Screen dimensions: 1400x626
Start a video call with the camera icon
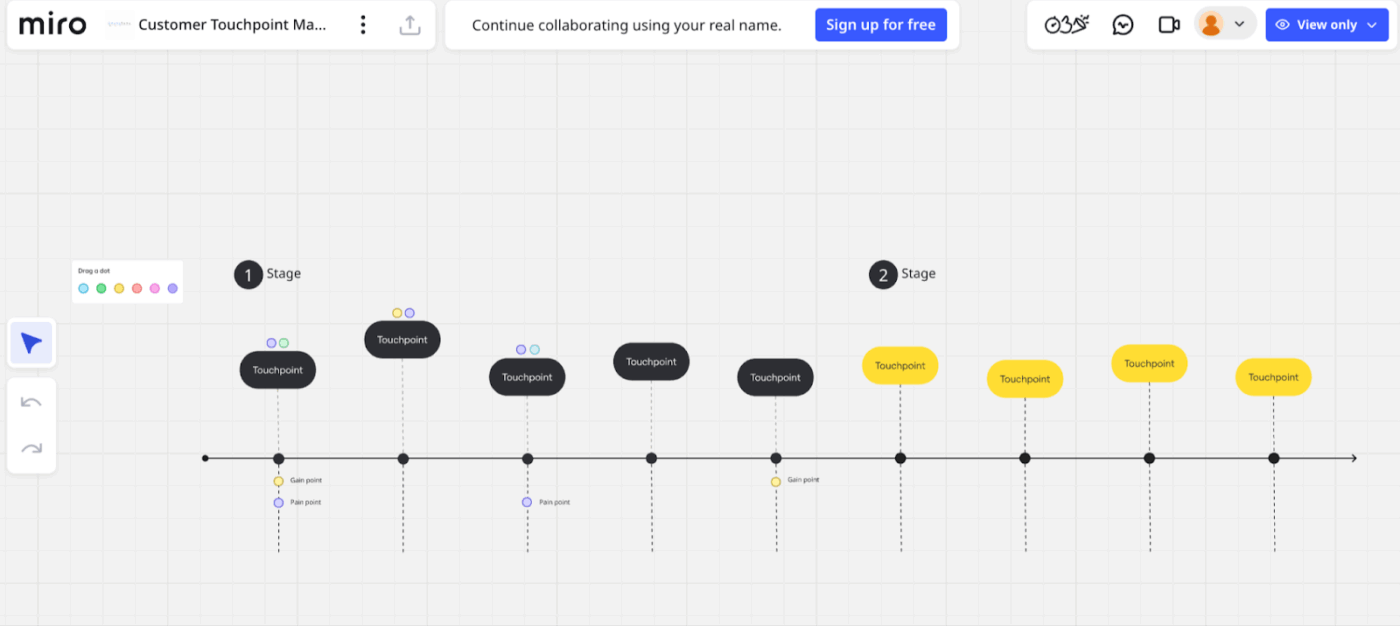click(1169, 23)
